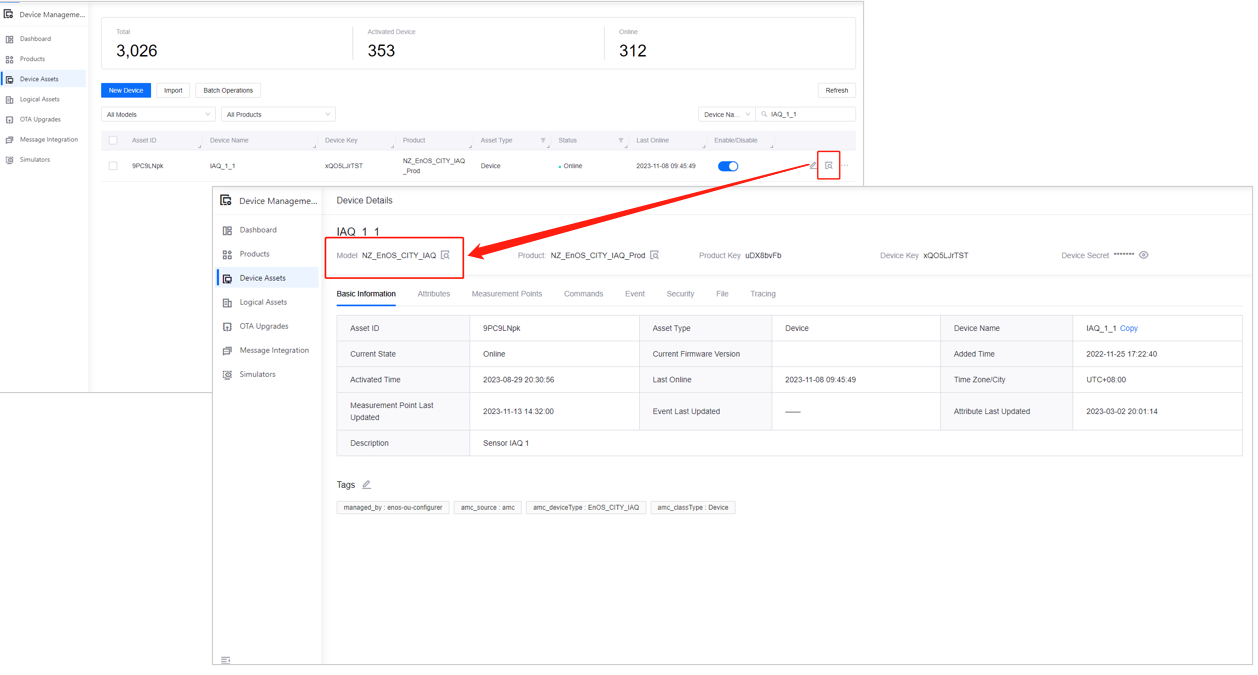Open model details icon beside NZ_EnOS_CITY_IAQ
The height and width of the screenshot is (675, 1258).
(446, 255)
